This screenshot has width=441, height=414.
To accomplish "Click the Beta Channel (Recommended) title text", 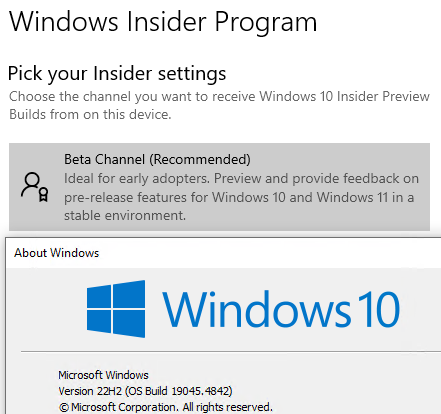I will tap(157, 159).
